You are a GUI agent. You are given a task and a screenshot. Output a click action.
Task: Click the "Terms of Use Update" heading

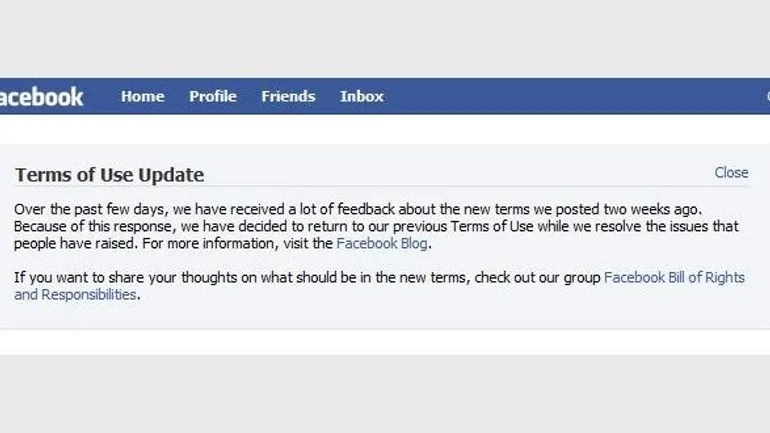tap(109, 175)
